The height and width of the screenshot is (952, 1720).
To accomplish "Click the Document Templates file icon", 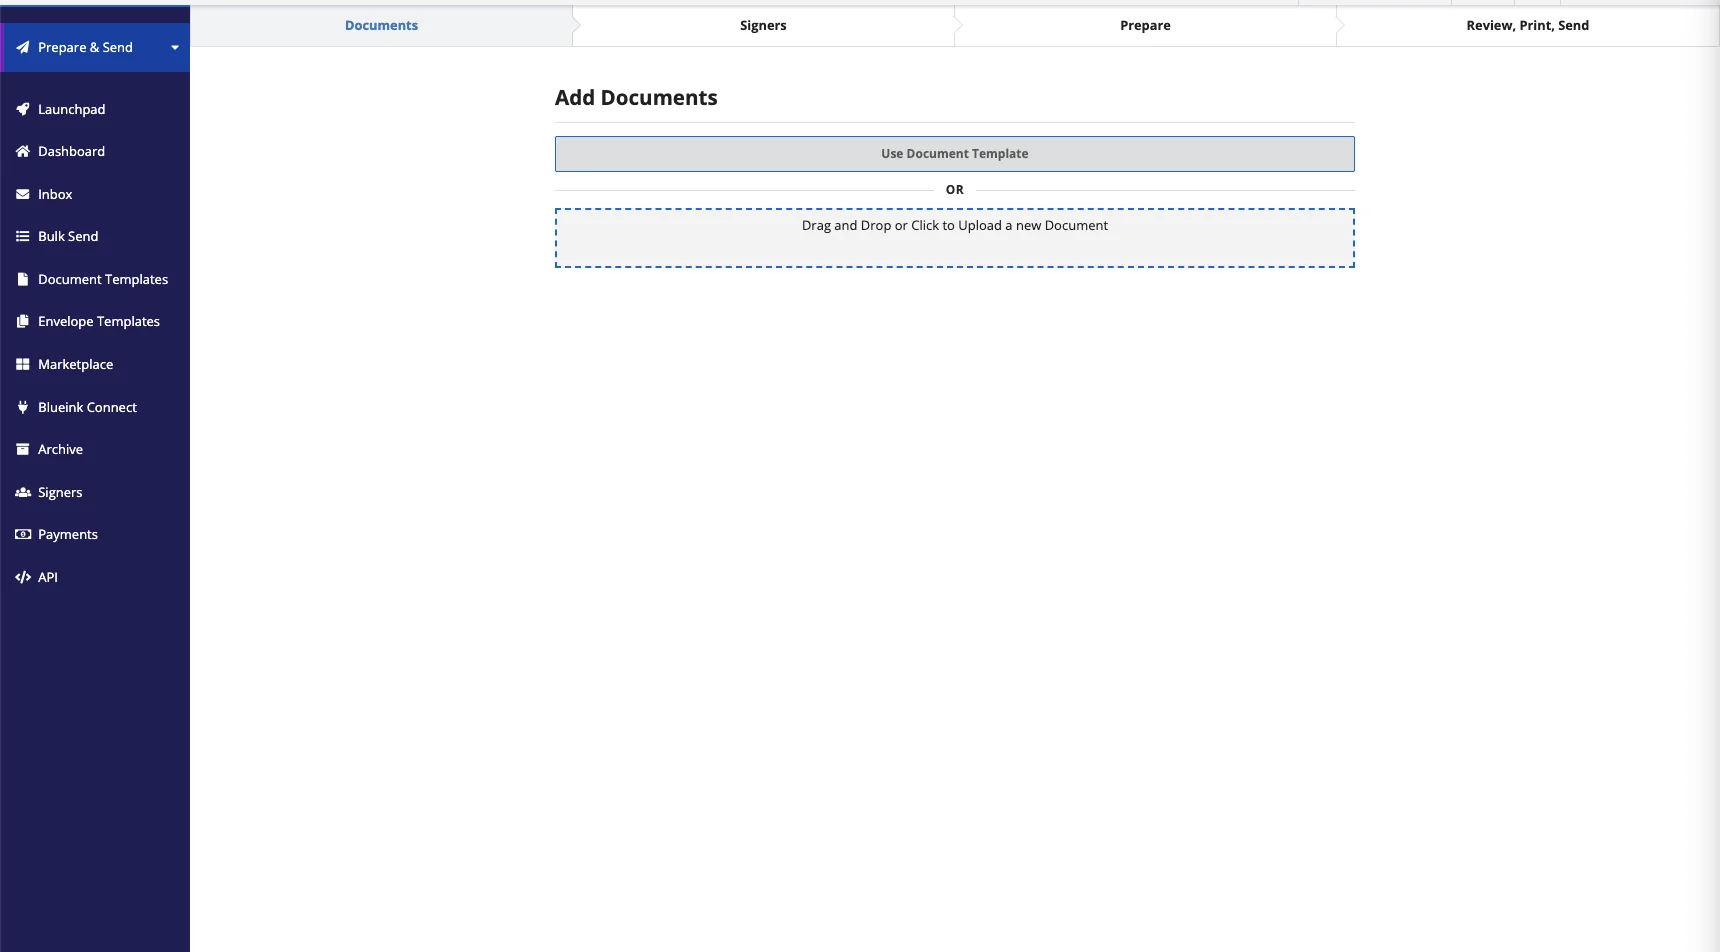I will point(22,279).
